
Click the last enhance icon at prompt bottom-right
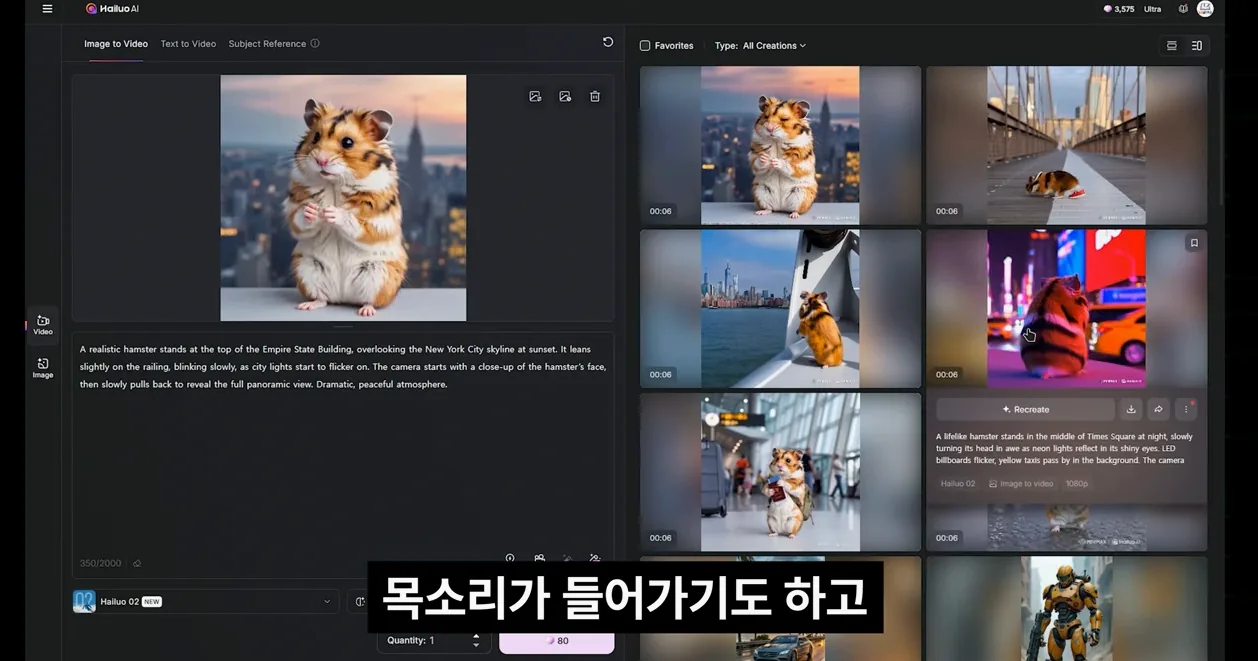click(595, 559)
